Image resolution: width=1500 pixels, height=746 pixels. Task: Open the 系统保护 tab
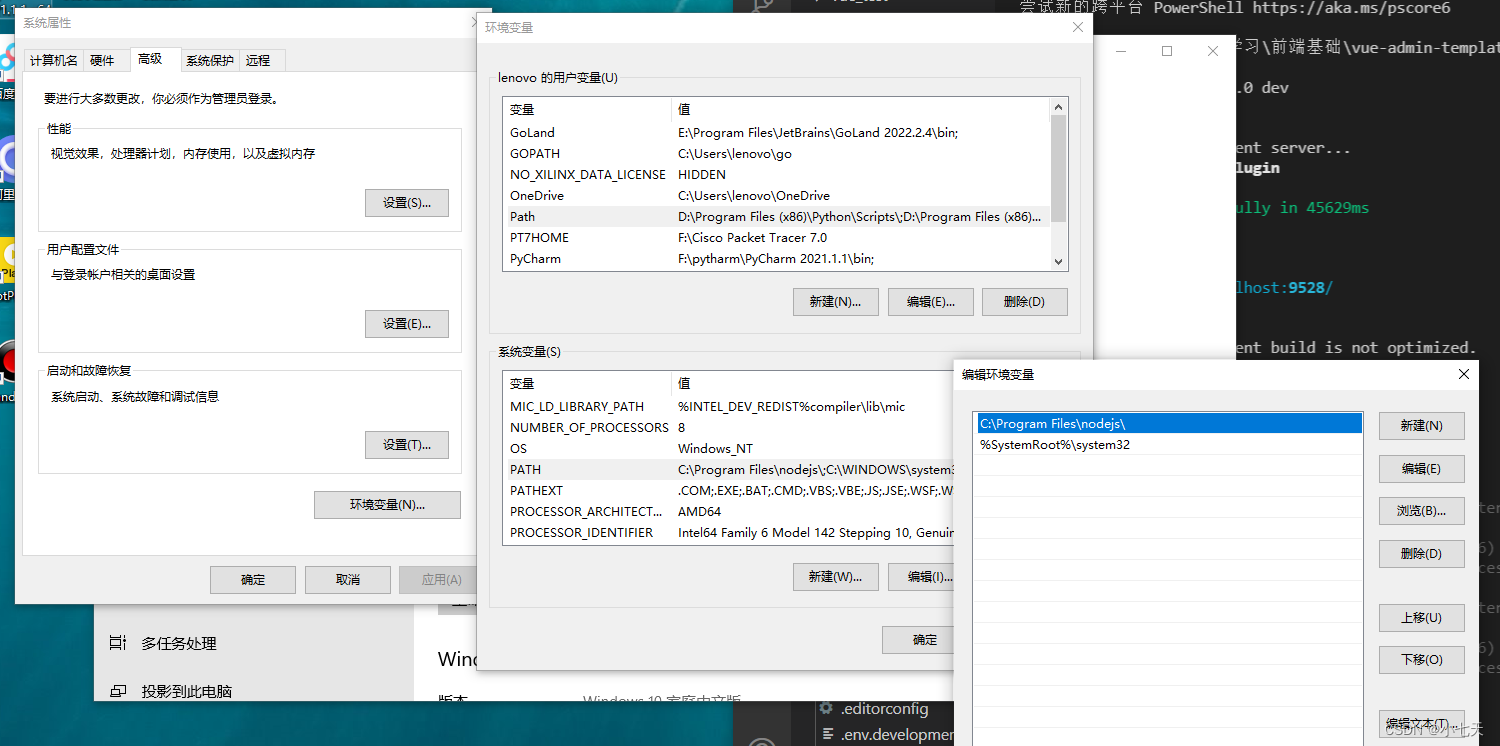coord(210,60)
